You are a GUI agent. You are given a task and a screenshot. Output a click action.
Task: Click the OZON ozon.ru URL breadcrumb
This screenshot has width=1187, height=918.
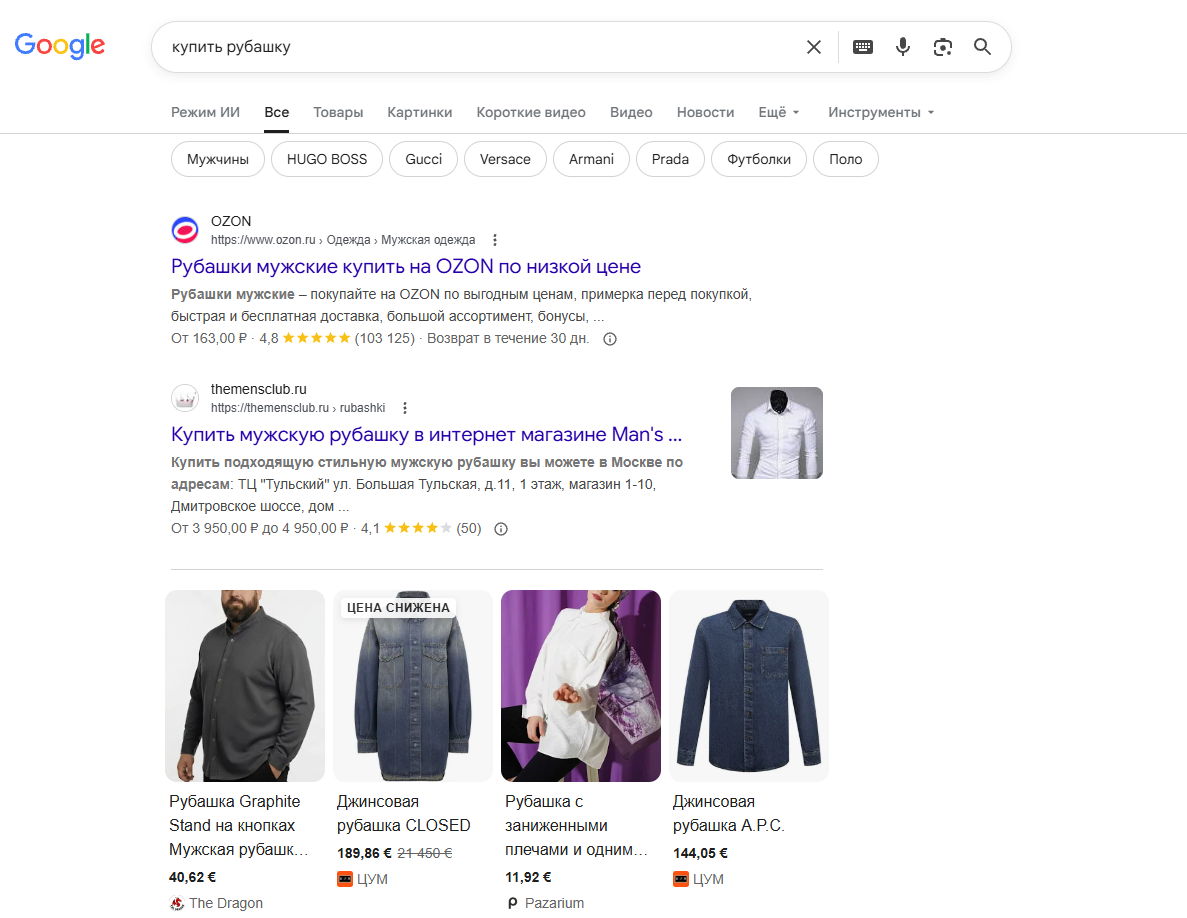tap(343, 240)
